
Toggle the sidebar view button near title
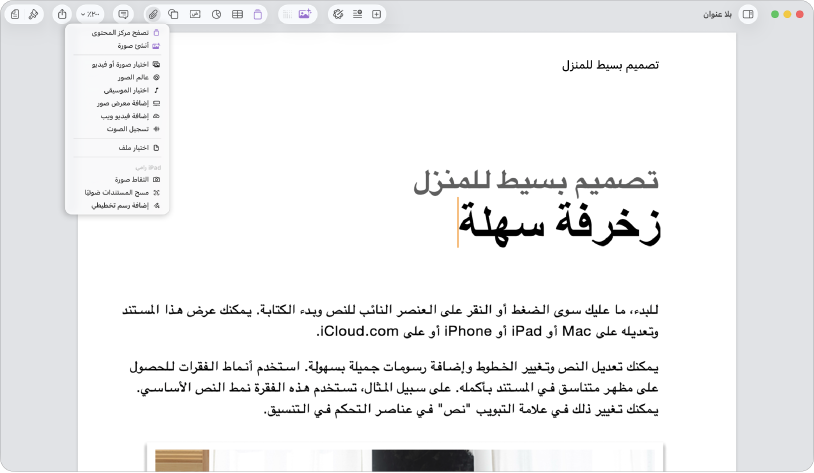click(x=748, y=15)
